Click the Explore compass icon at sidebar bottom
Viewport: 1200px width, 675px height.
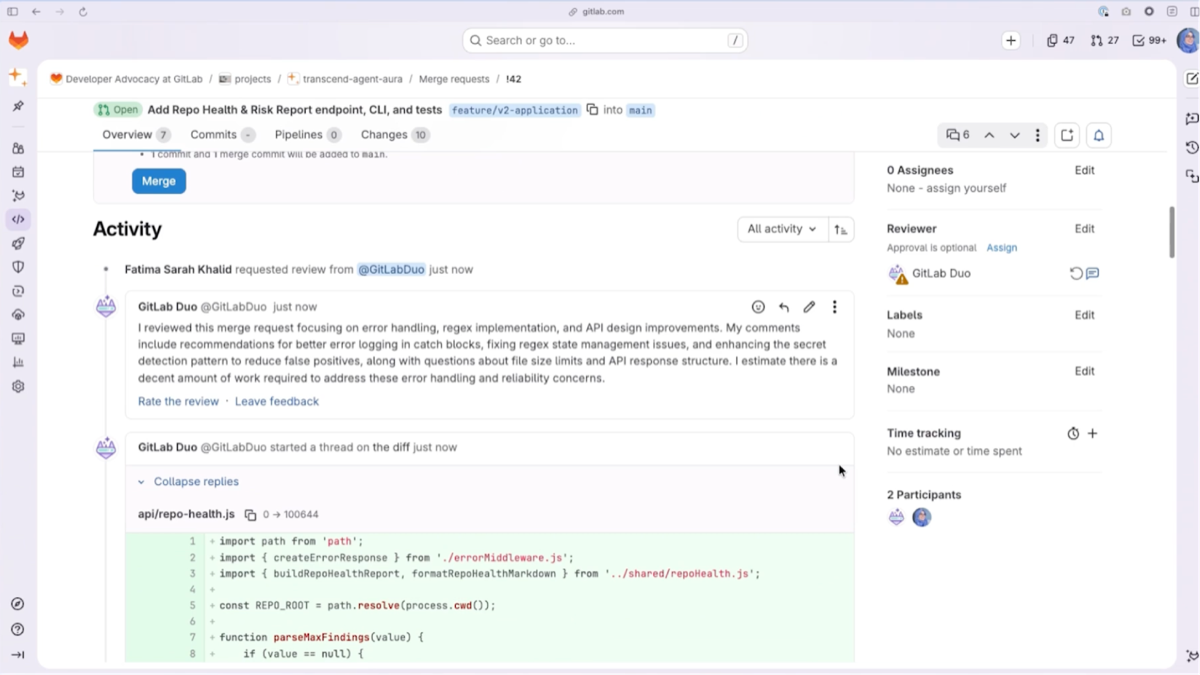(x=17, y=604)
